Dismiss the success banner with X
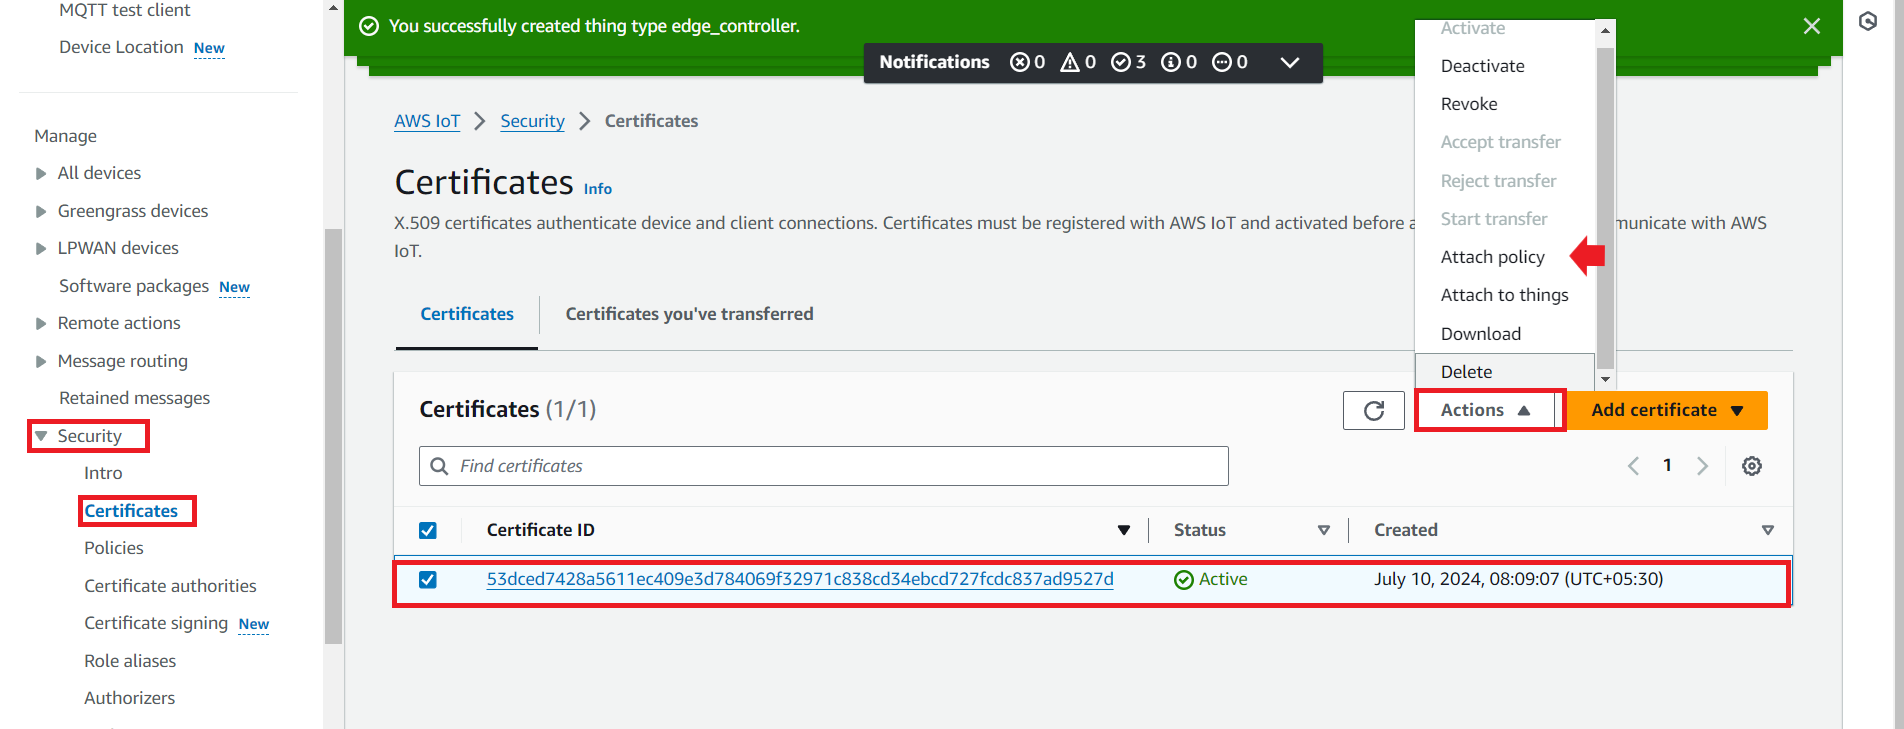The image size is (1904, 729). coord(1812,26)
